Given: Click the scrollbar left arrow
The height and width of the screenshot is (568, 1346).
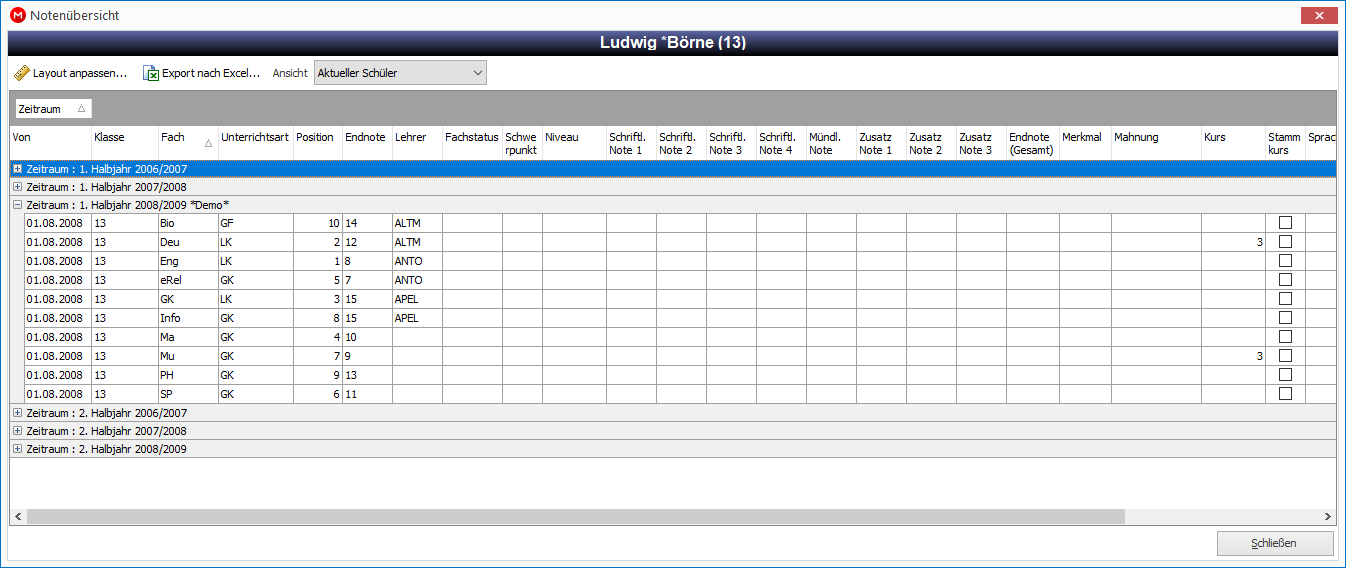Looking at the screenshot, I should click(x=18, y=517).
